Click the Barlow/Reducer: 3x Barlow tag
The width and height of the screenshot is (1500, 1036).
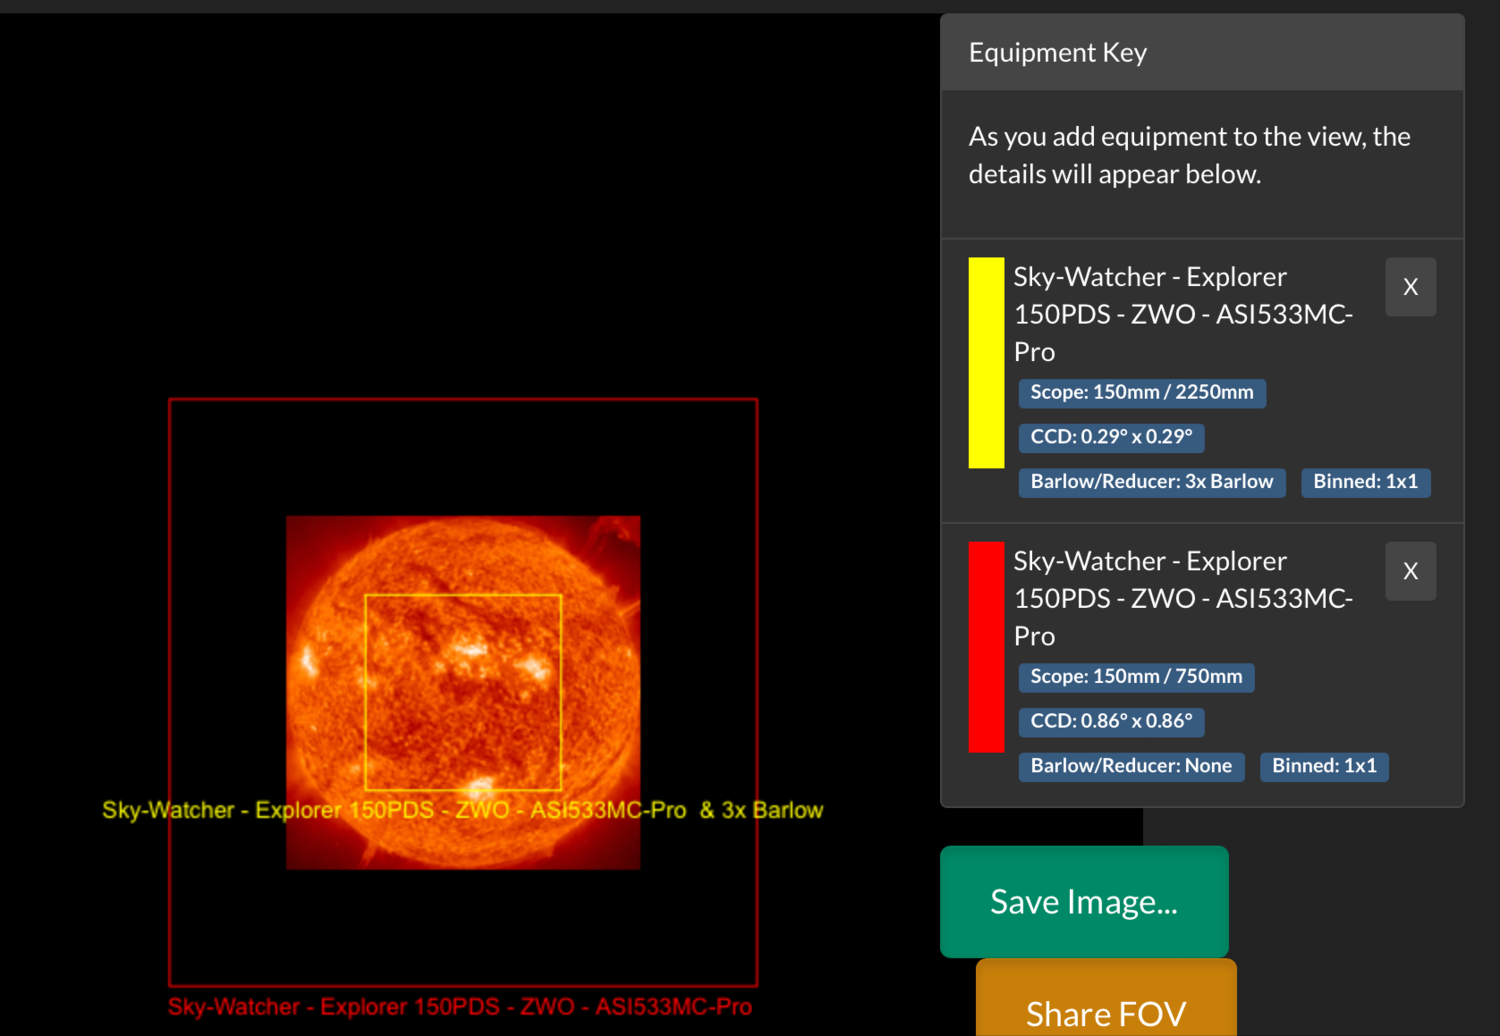pos(1152,482)
